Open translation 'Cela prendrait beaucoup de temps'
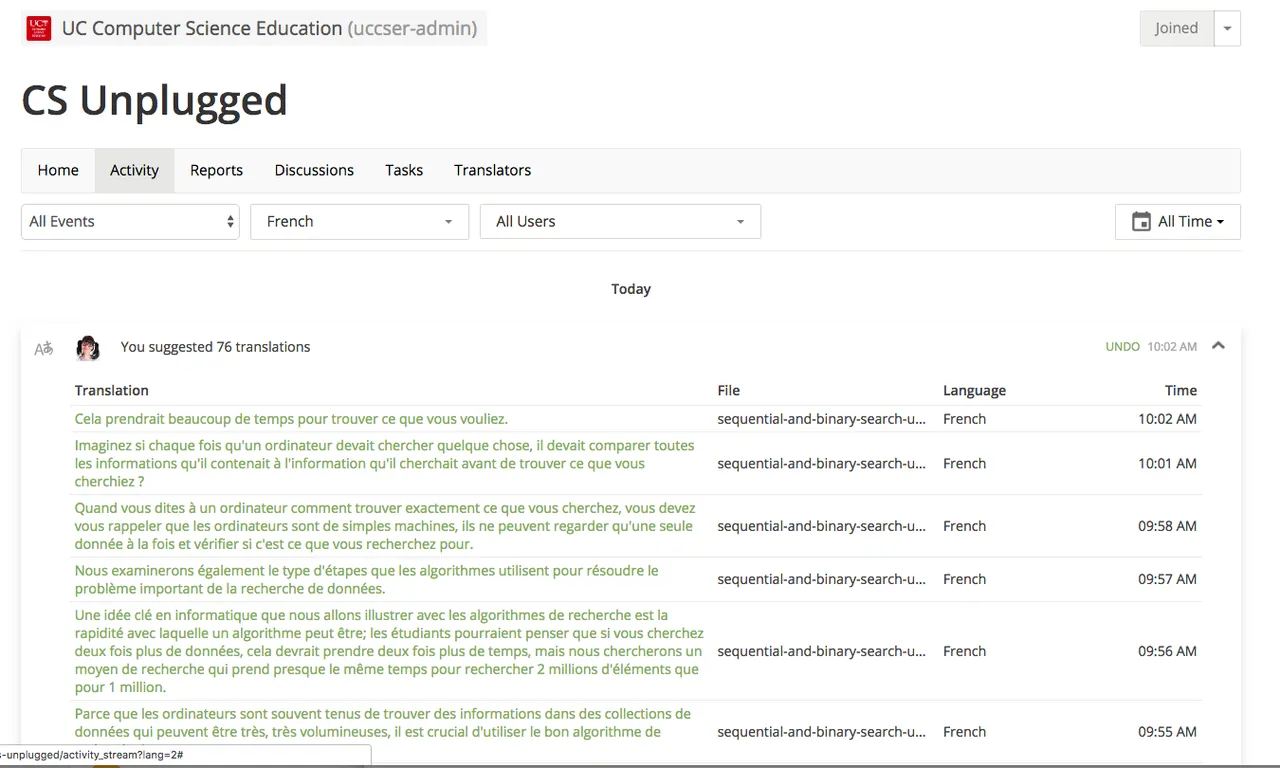The height and width of the screenshot is (768, 1280). point(291,419)
